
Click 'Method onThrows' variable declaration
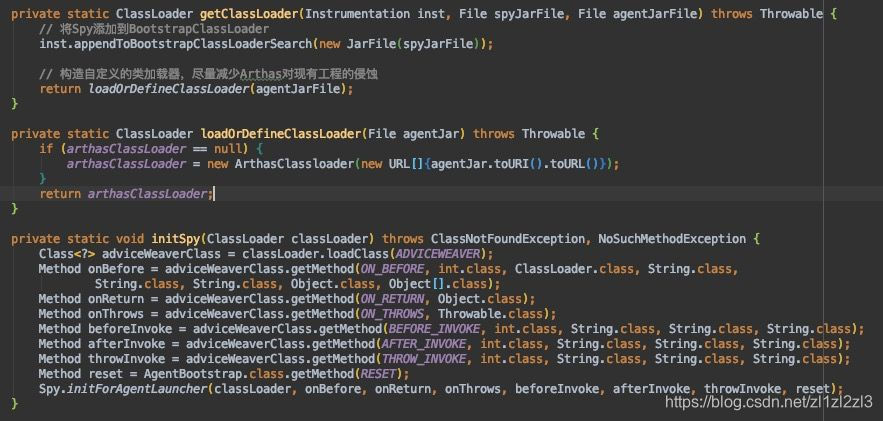[x=91, y=313]
